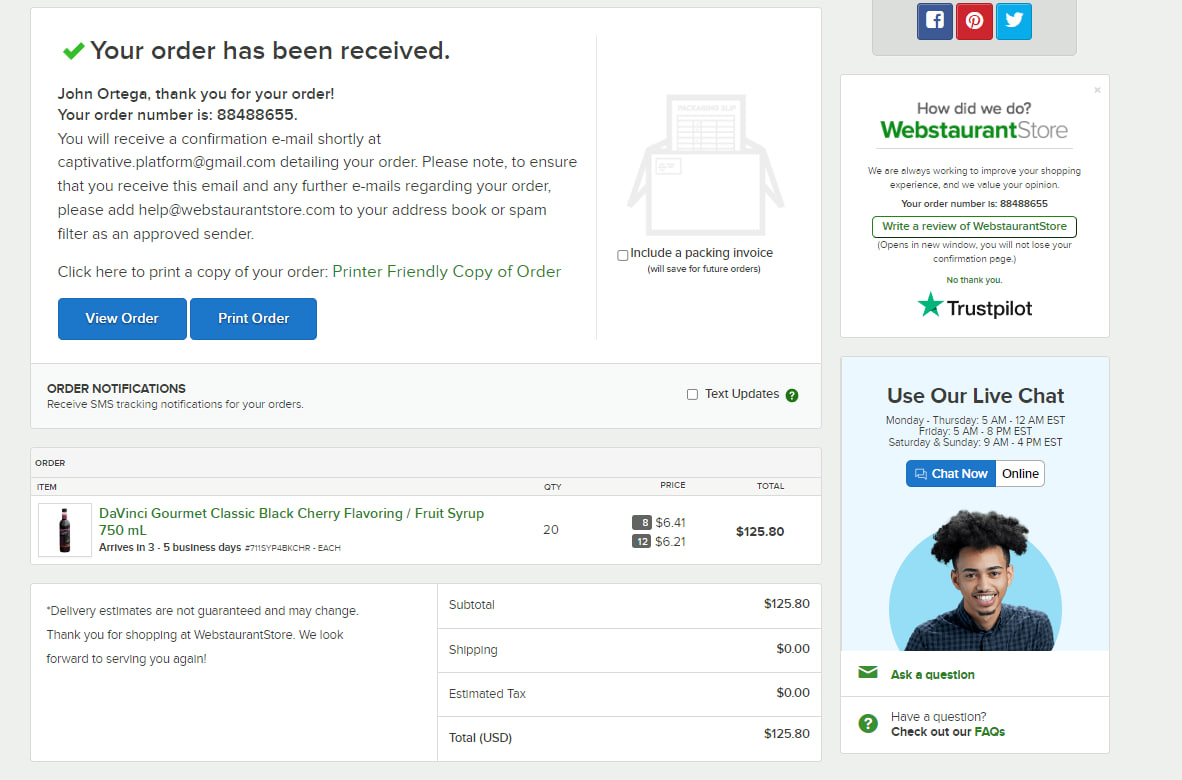This screenshot has height=780, width=1182.
Task: Open Printer Friendly Copy of Order link
Action: tap(446, 271)
